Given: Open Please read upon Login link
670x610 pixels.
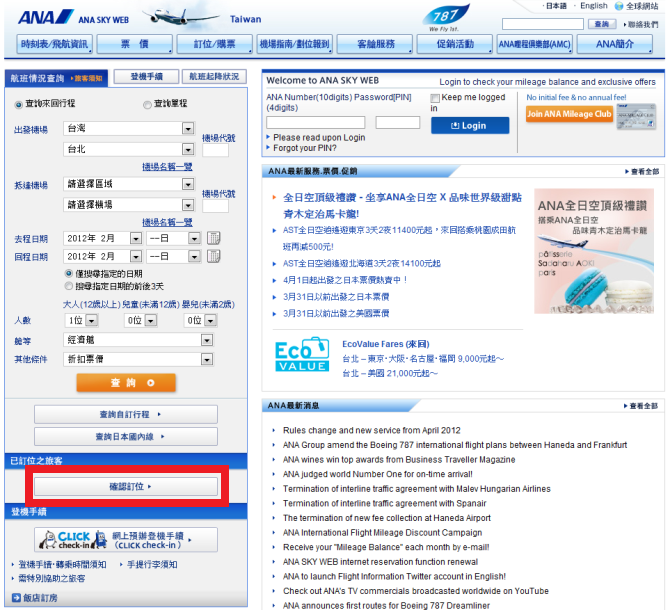Looking at the screenshot, I should coord(319,138).
